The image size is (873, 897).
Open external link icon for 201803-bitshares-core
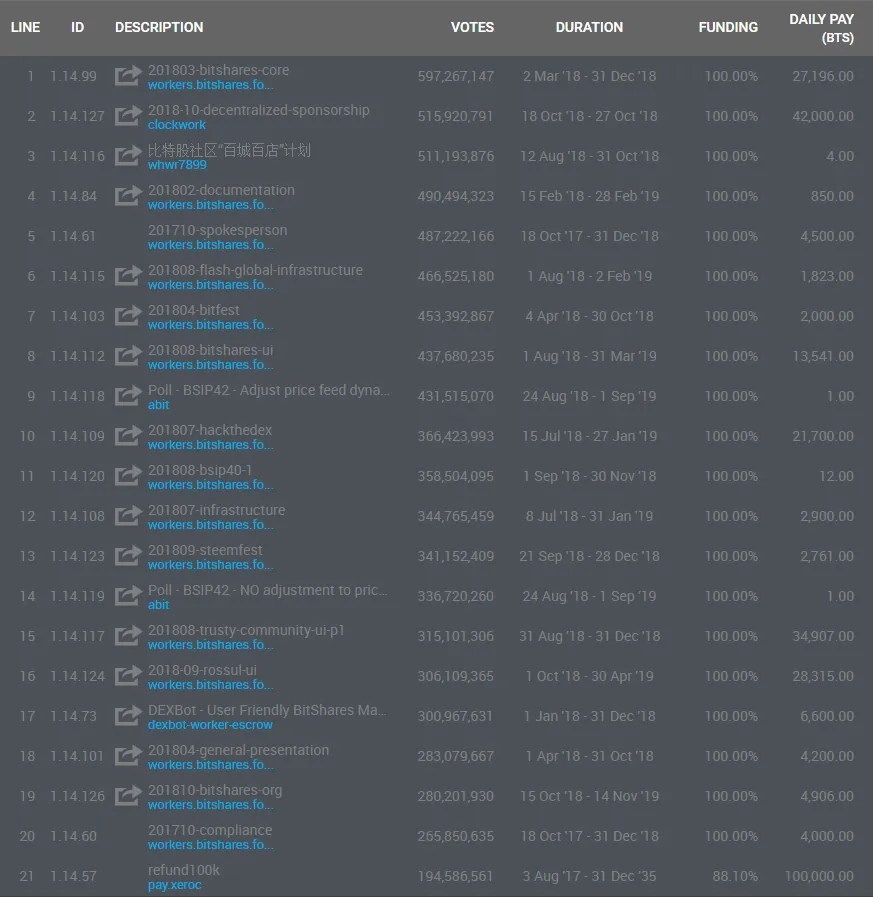(x=128, y=76)
